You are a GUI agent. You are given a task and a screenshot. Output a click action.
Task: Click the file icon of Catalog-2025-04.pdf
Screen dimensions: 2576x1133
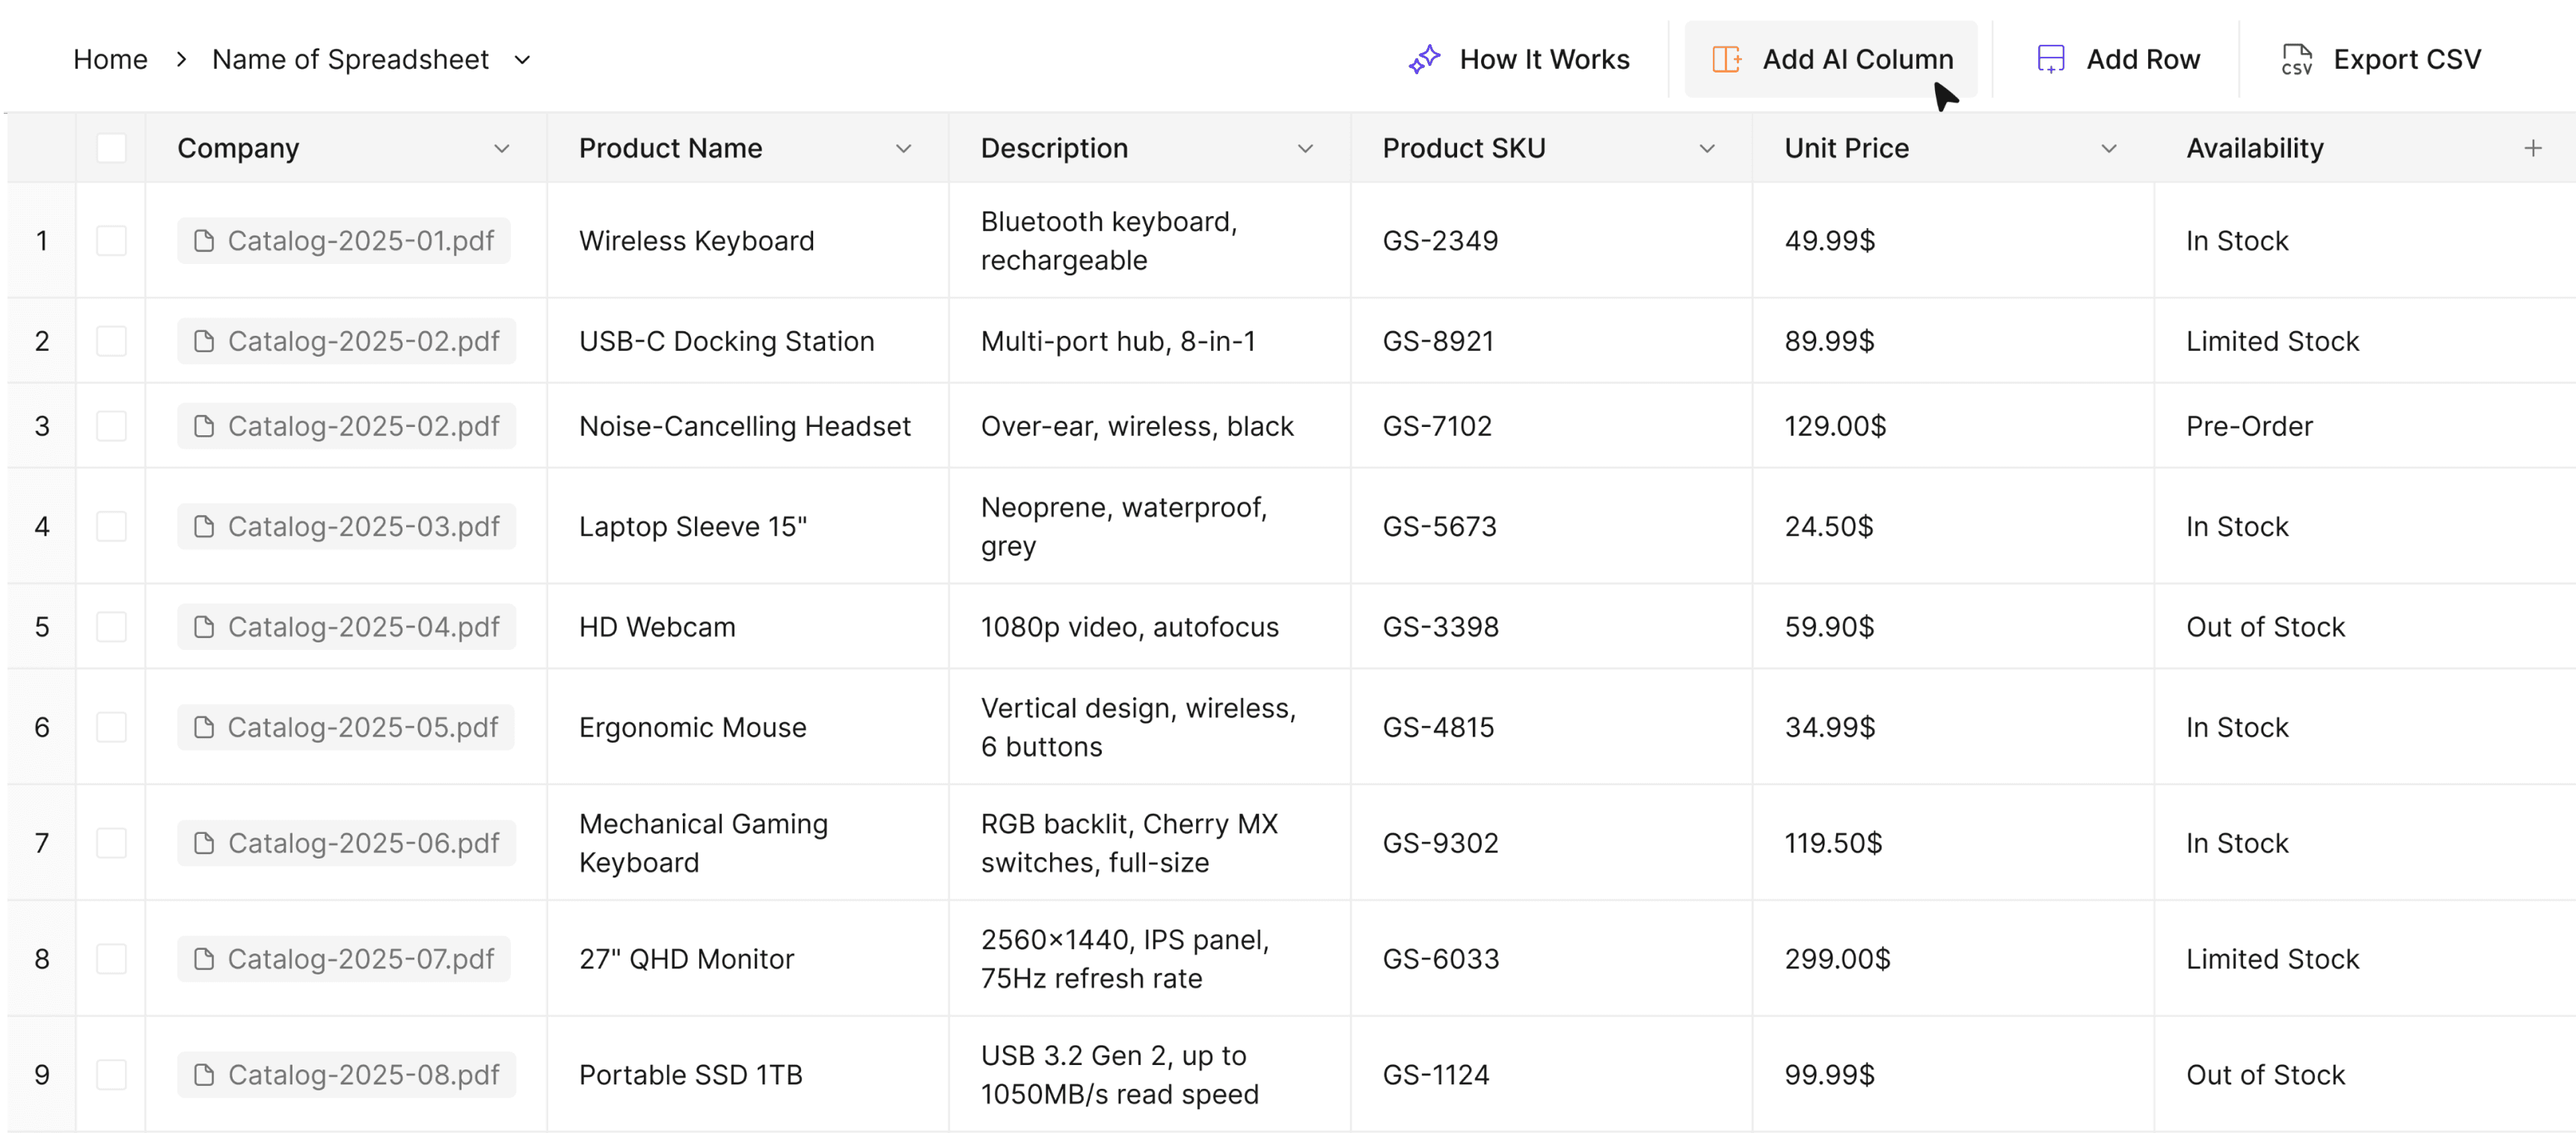[204, 627]
